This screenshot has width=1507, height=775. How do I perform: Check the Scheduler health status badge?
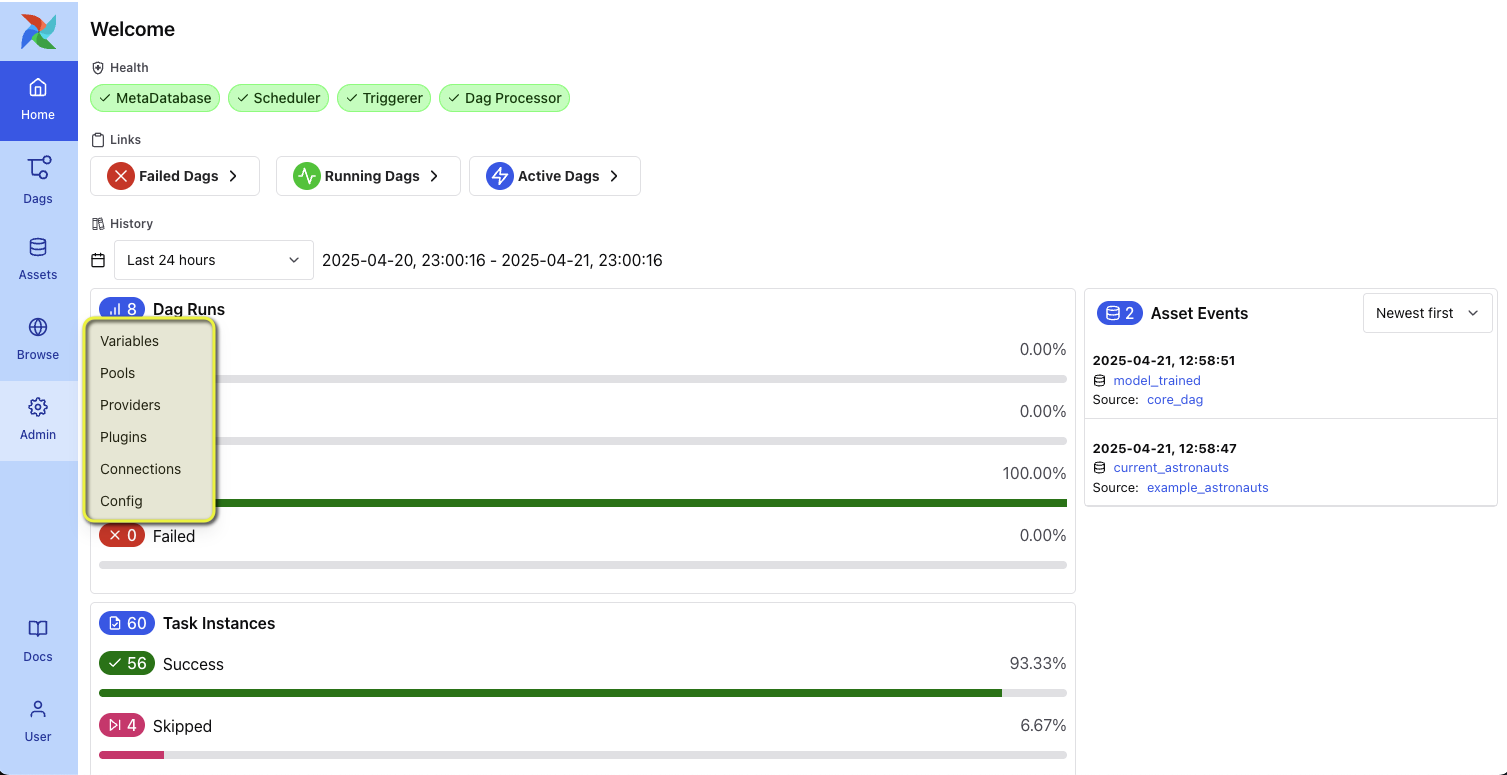278,98
